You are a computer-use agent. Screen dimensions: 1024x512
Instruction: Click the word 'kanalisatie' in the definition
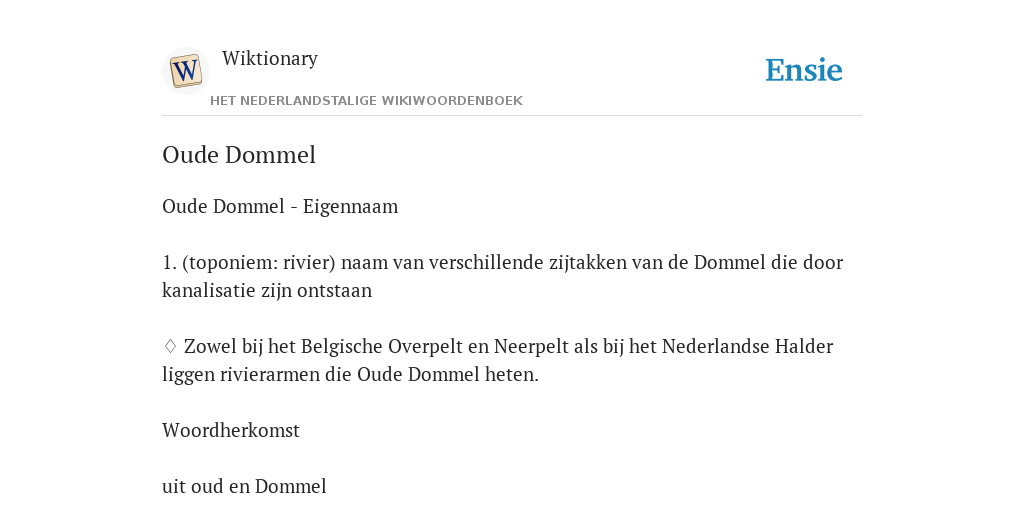tap(209, 291)
